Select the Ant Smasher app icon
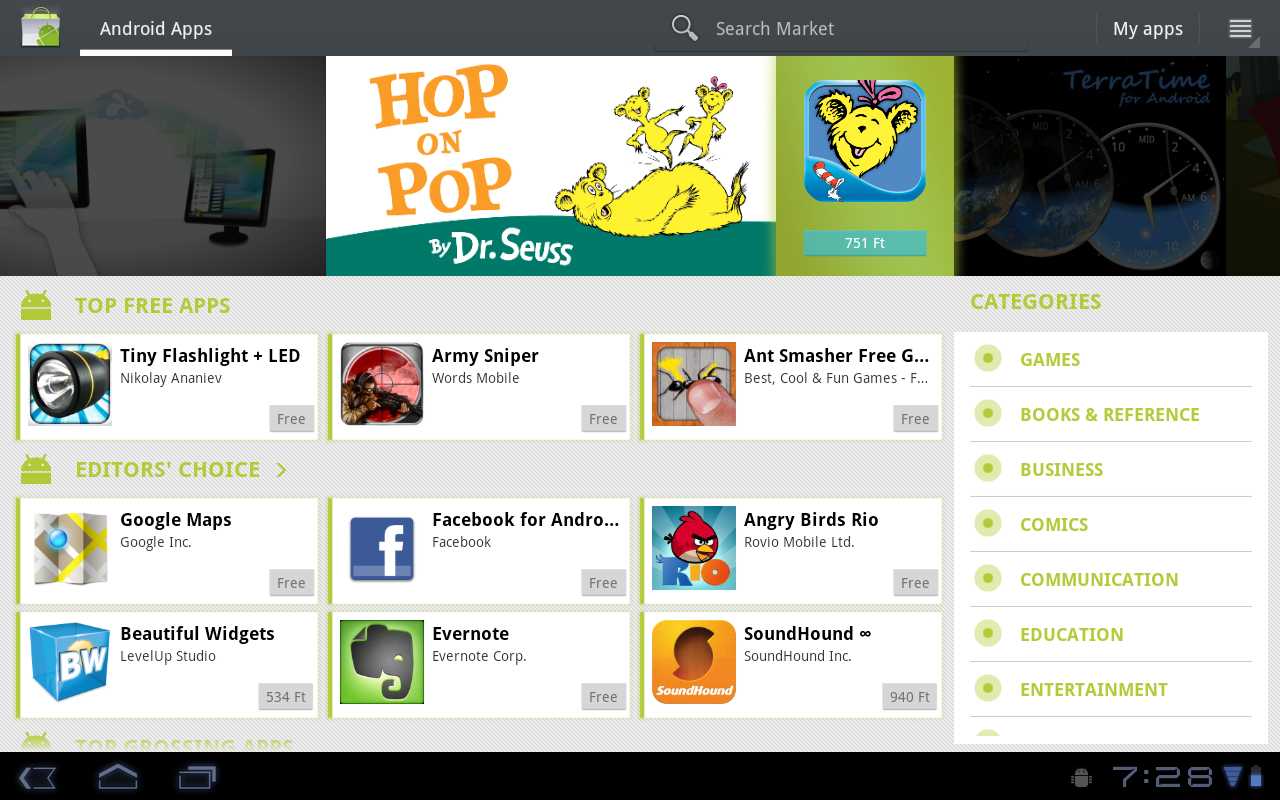Image resolution: width=1280 pixels, height=800 pixels. coord(694,385)
